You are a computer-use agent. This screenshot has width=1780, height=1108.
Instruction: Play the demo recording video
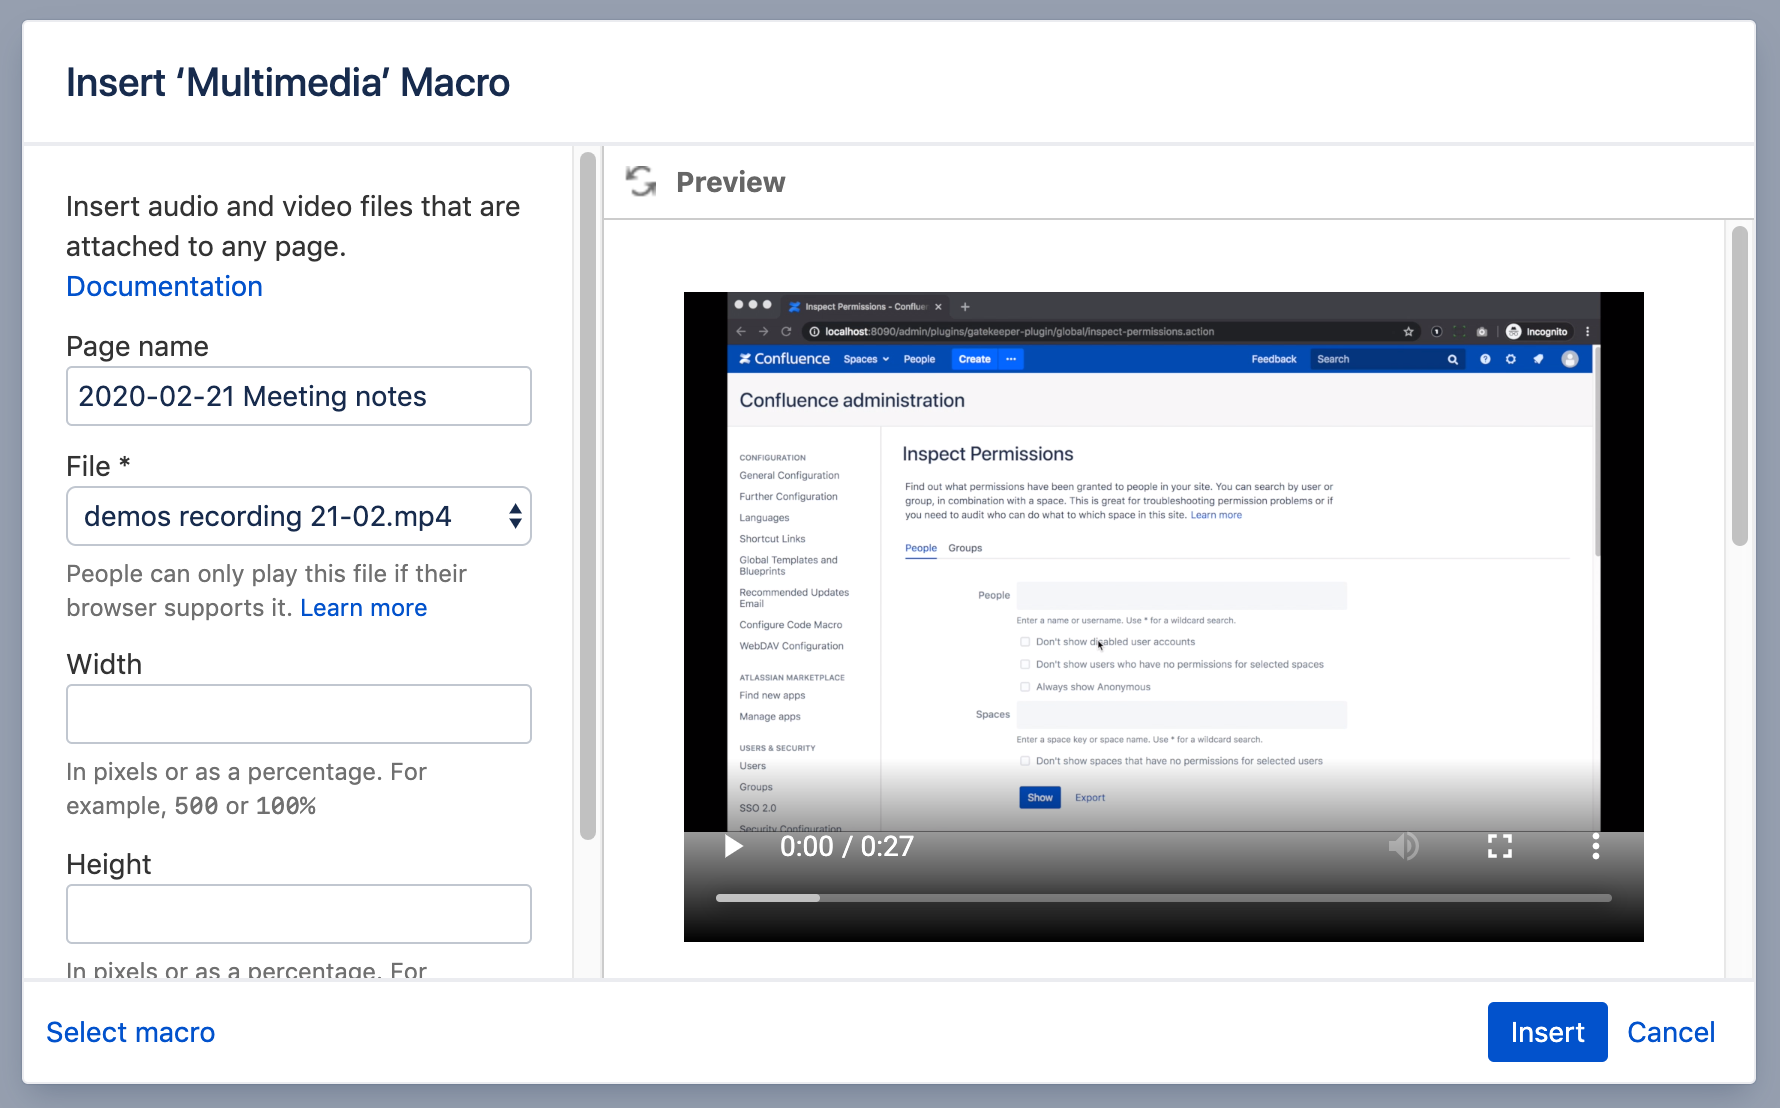point(733,847)
